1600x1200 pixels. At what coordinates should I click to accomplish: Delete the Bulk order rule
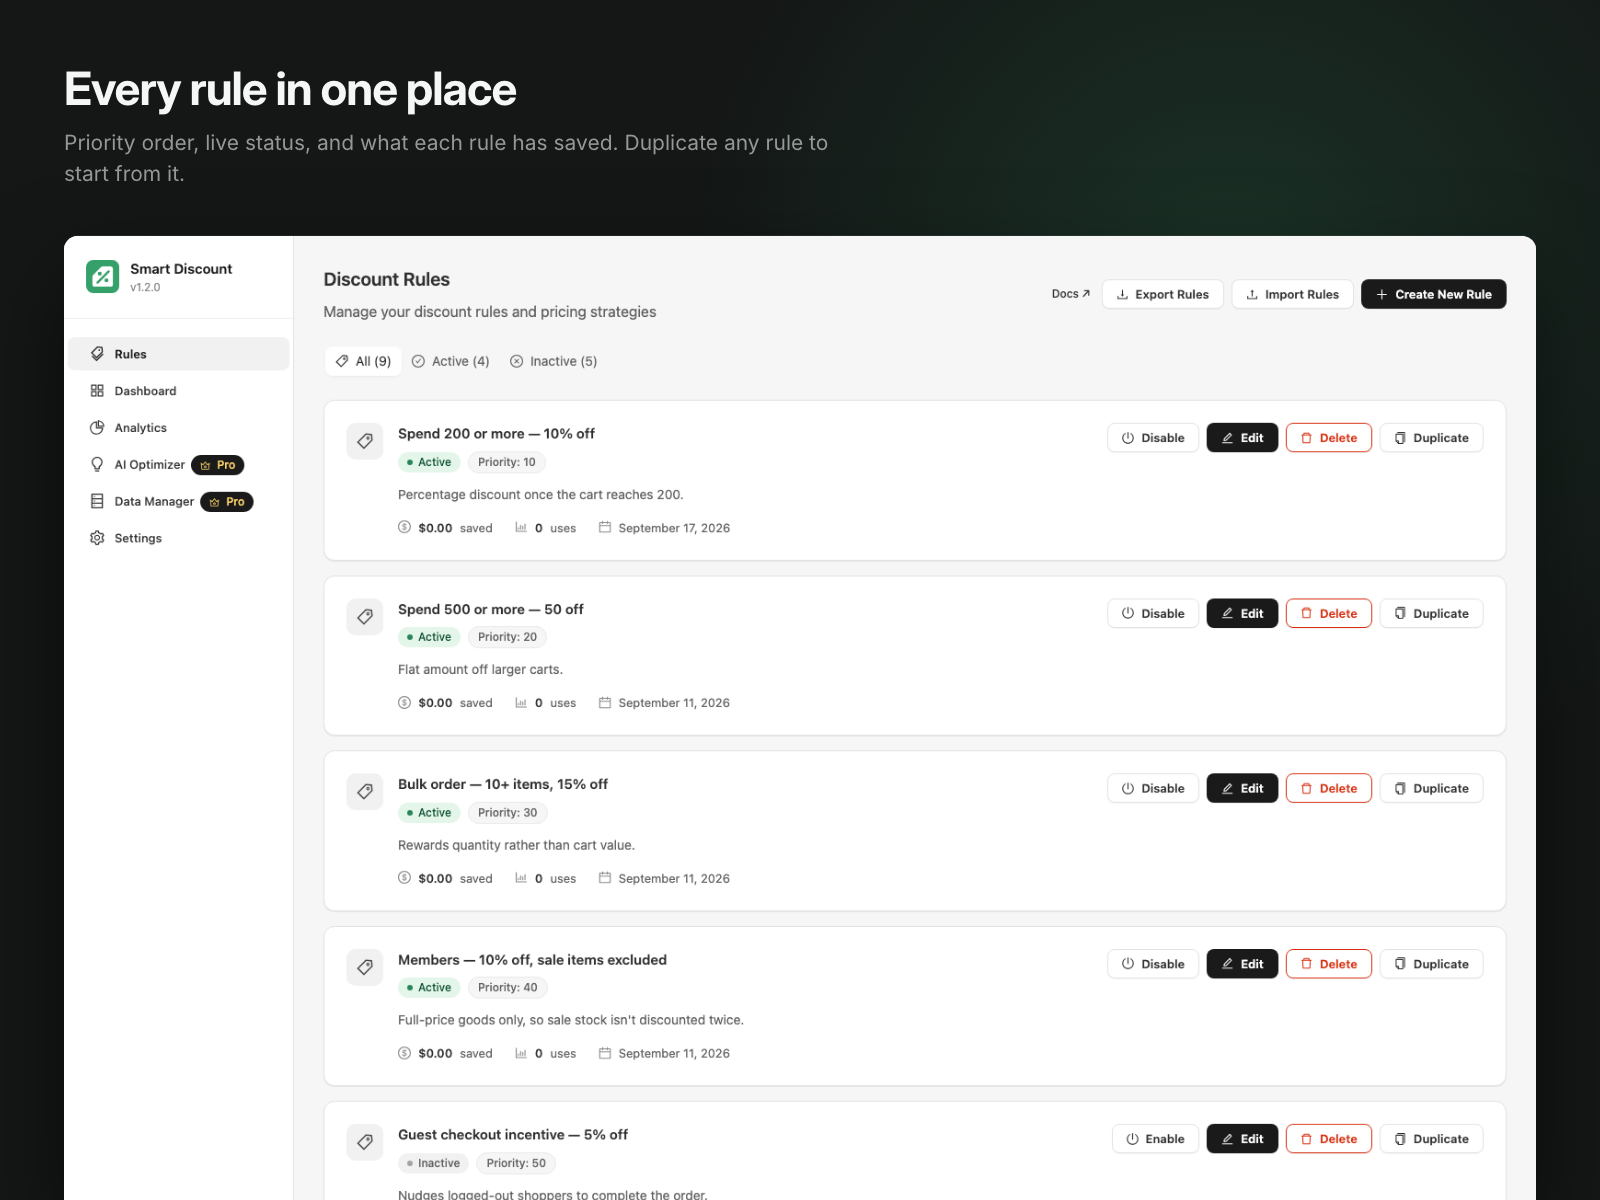(x=1329, y=788)
